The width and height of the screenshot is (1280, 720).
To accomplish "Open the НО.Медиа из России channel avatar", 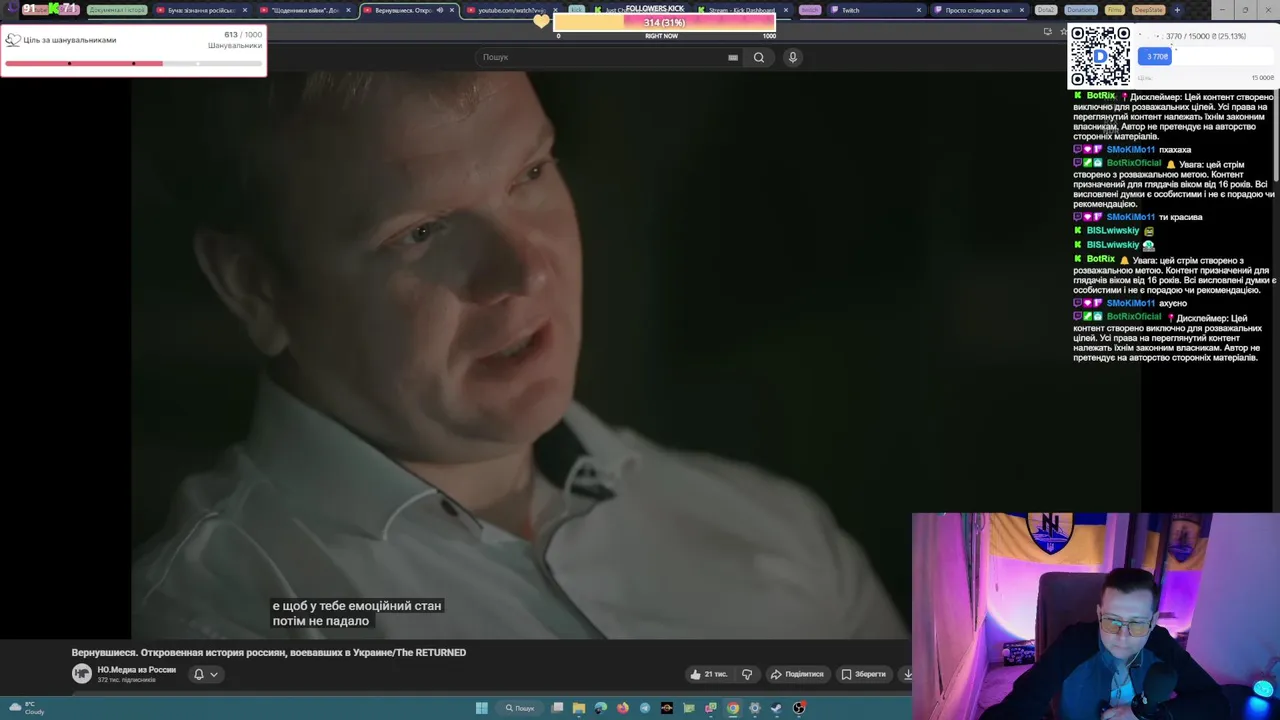I will 82,674.
